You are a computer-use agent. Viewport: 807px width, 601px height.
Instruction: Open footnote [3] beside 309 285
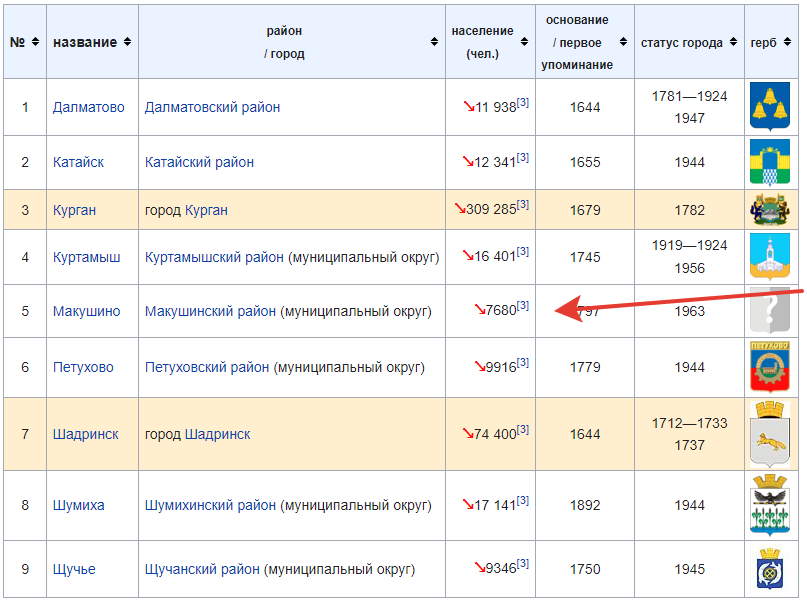(523, 204)
